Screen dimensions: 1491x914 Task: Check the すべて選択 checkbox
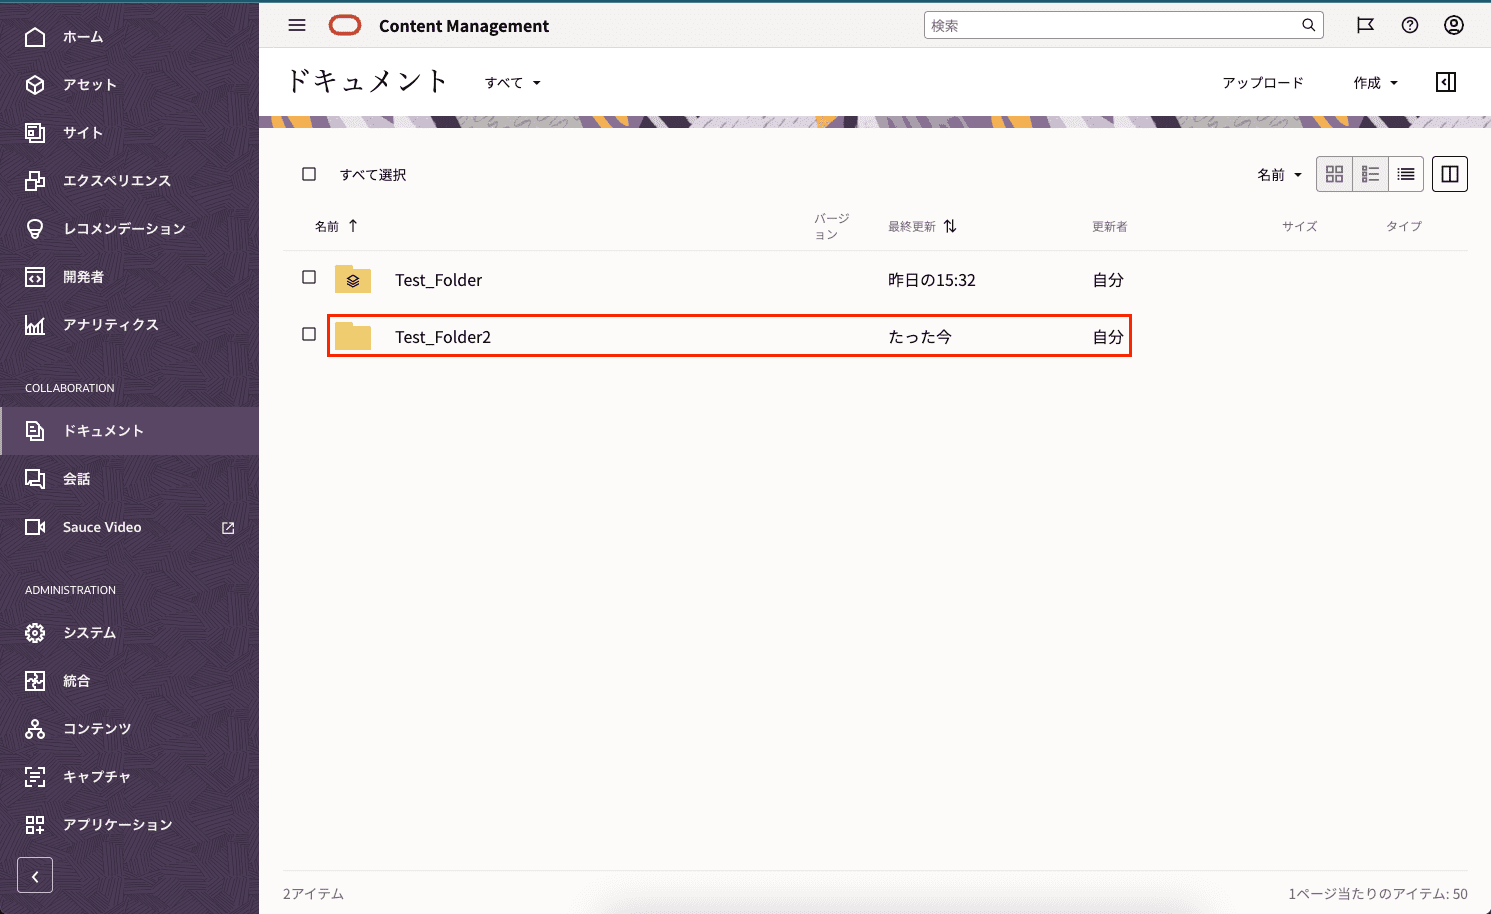pyautogui.click(x=309, y=174)
